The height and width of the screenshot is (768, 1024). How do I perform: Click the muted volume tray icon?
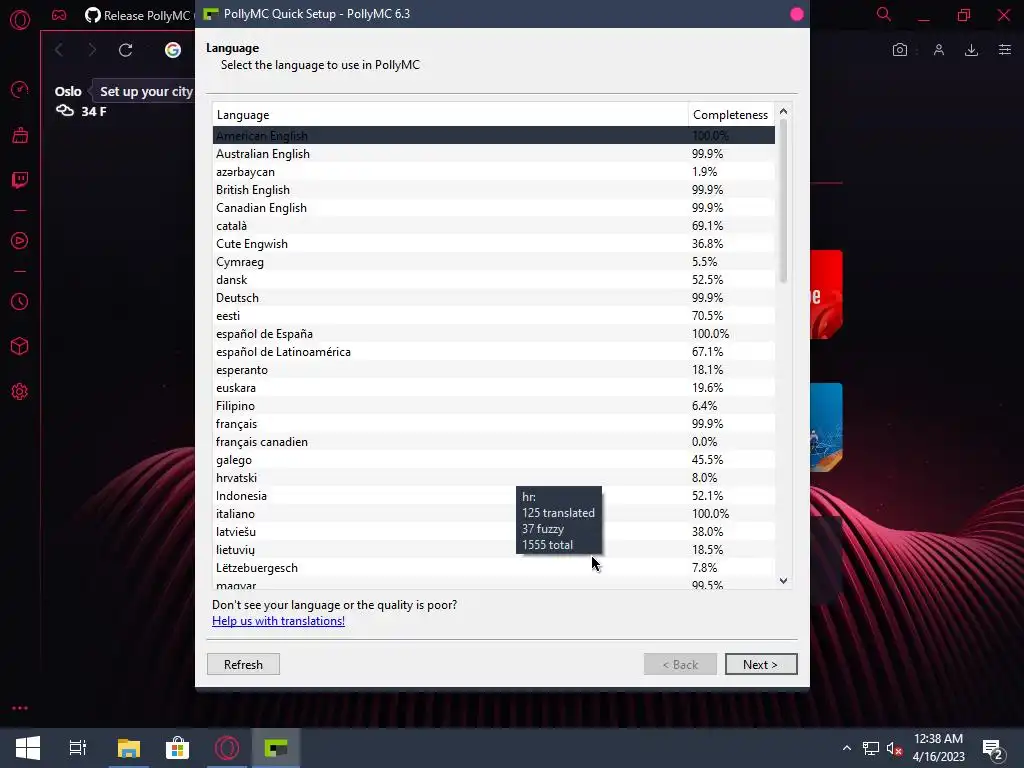click(894, 748)
